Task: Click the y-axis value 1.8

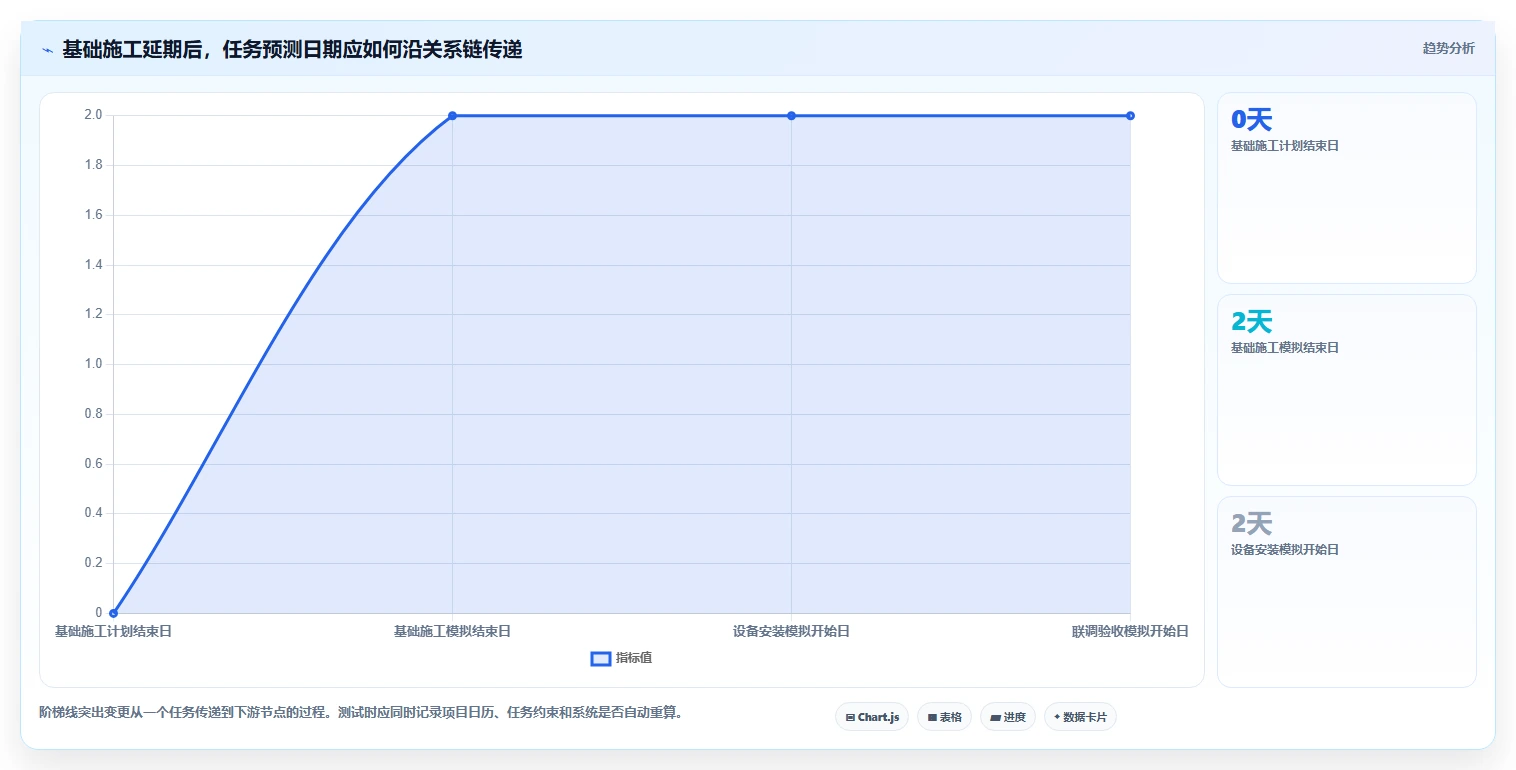Action: tap(93, 165)
